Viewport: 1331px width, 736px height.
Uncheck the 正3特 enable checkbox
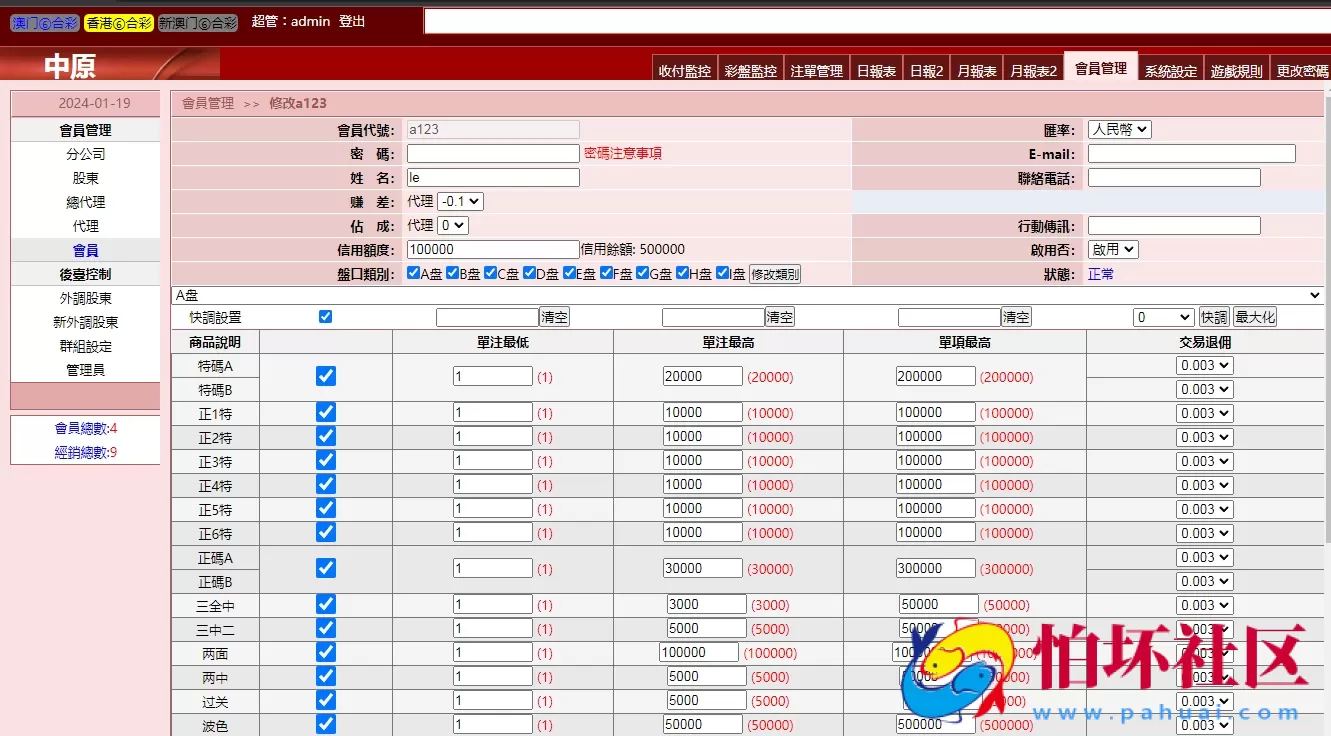pyautogui.click(x=325, y=460)
